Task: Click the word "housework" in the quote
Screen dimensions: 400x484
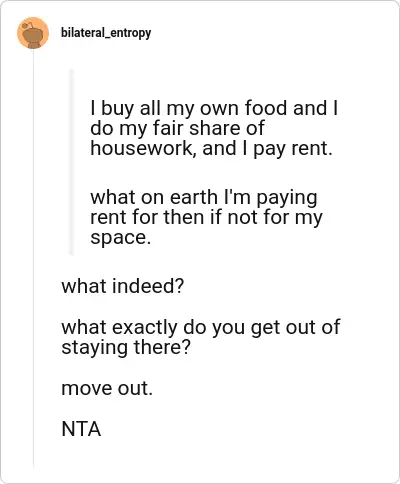Action: (x=141, y=148)
